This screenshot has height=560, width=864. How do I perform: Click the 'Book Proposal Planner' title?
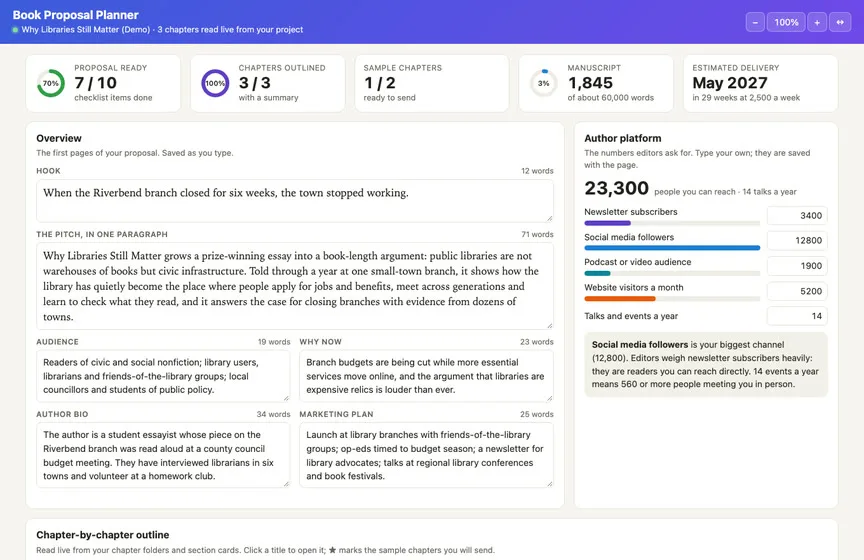(x=75, y=15)
